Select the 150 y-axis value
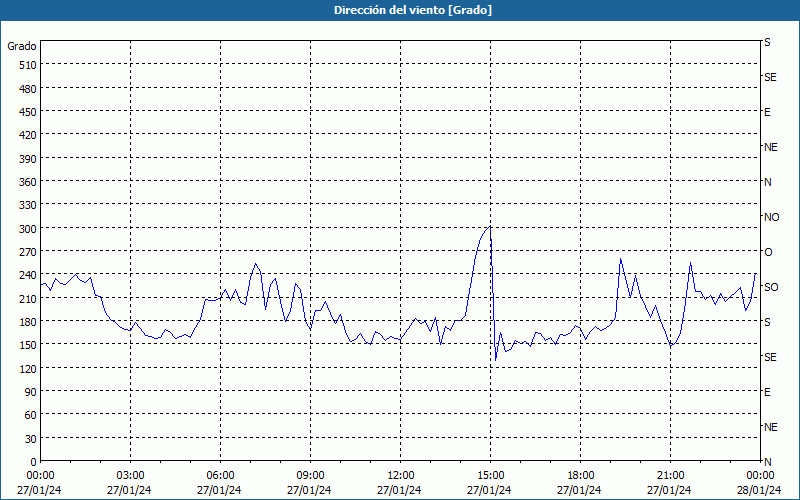Viewport: 800px width, 500px height. pyautogui.click(x=28, y=345)
